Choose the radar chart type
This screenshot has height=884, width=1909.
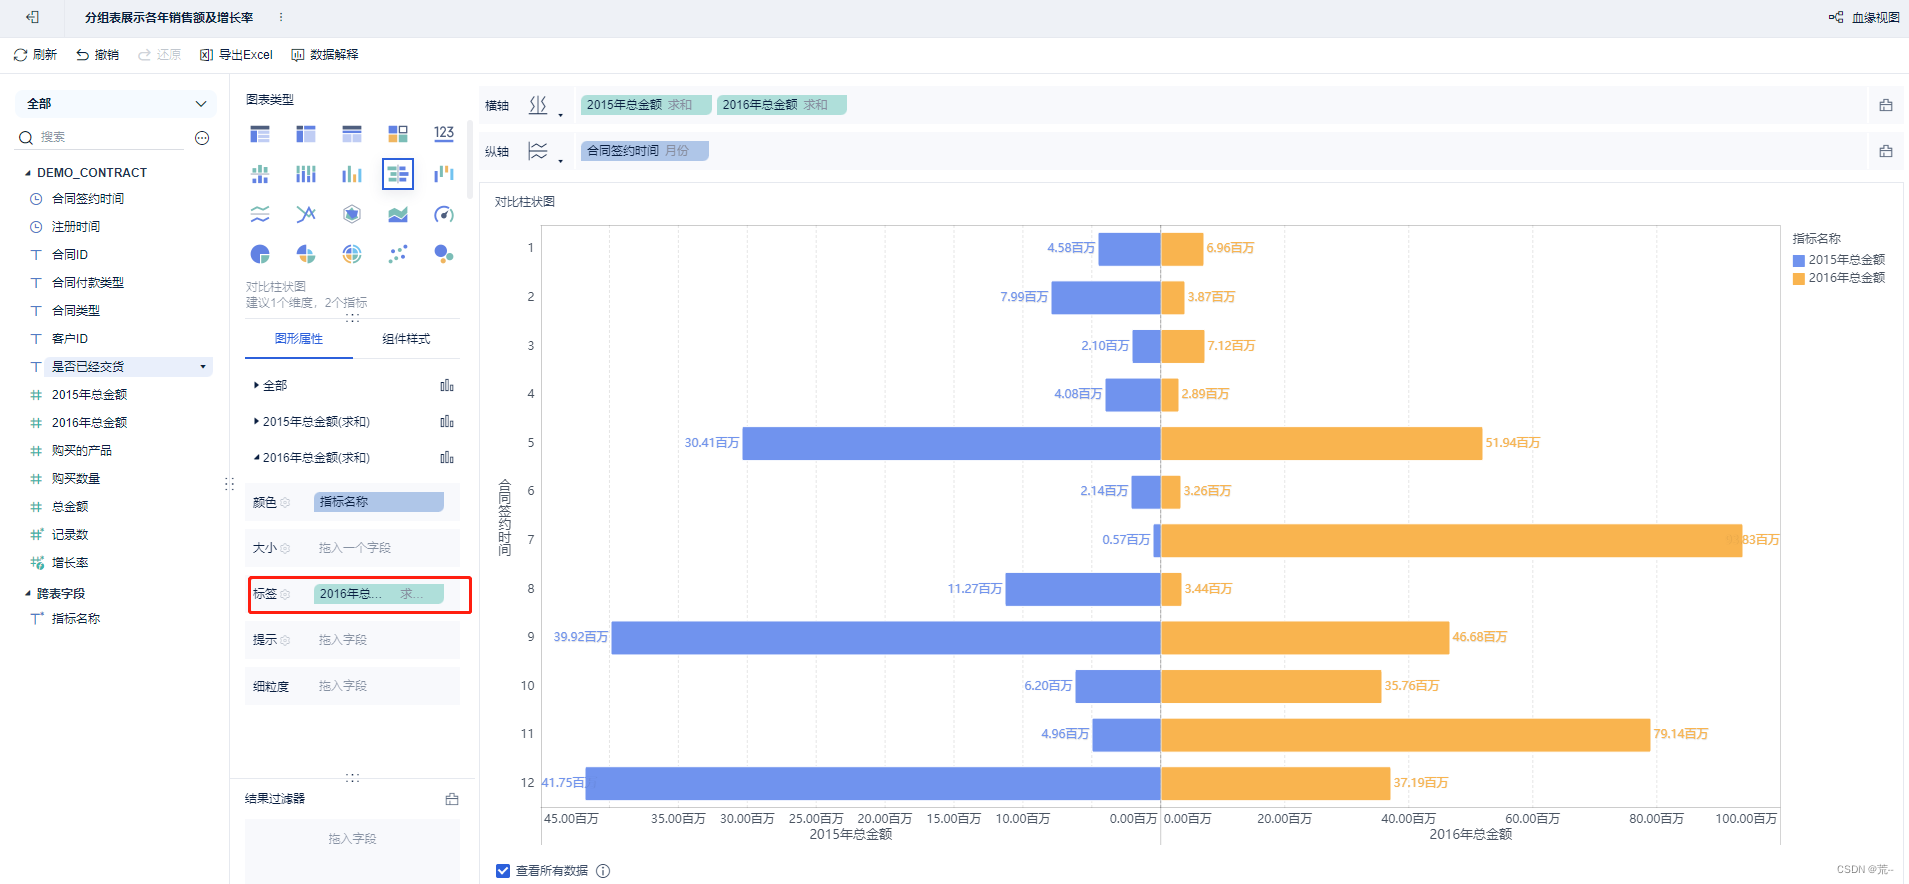352,214
